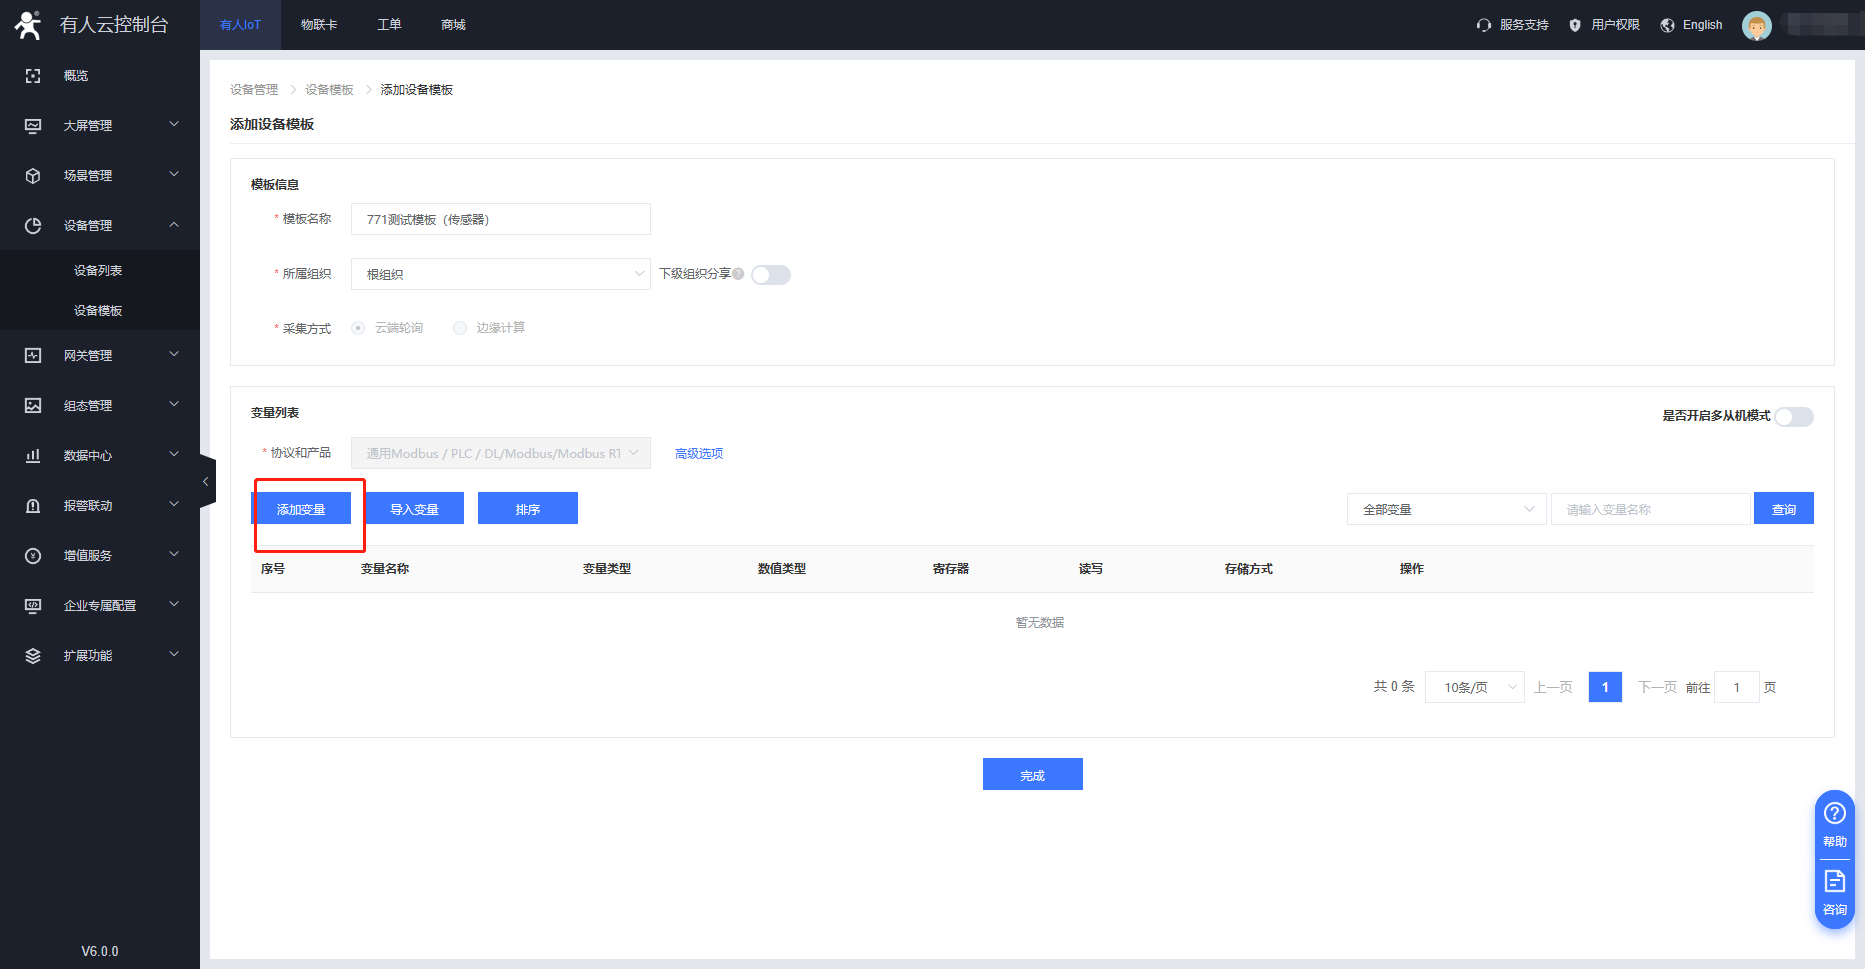The image size is (1865, 969).
Task: Click the 报警联动 alarm icon
Action: pos(33,506)
